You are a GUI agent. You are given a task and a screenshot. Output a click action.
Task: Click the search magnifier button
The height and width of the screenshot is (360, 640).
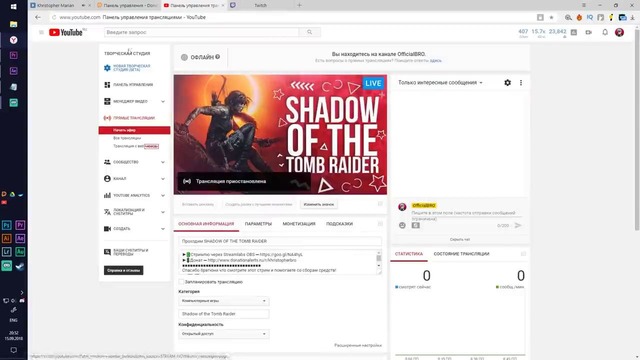pos(309,32)
